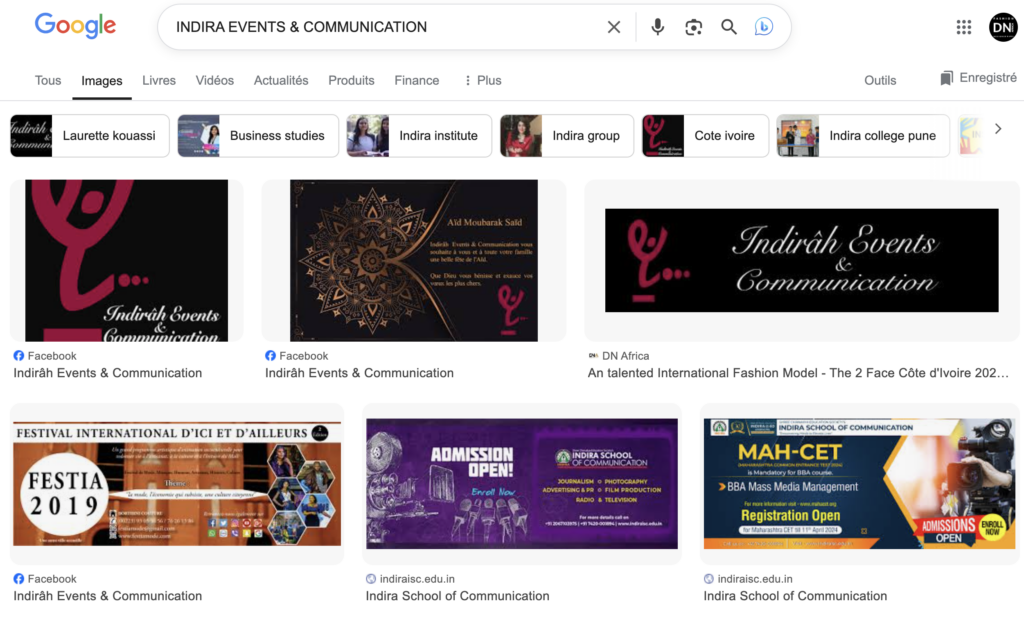
Task: Go to the Actualités tab
Action: tap(281, 80)
